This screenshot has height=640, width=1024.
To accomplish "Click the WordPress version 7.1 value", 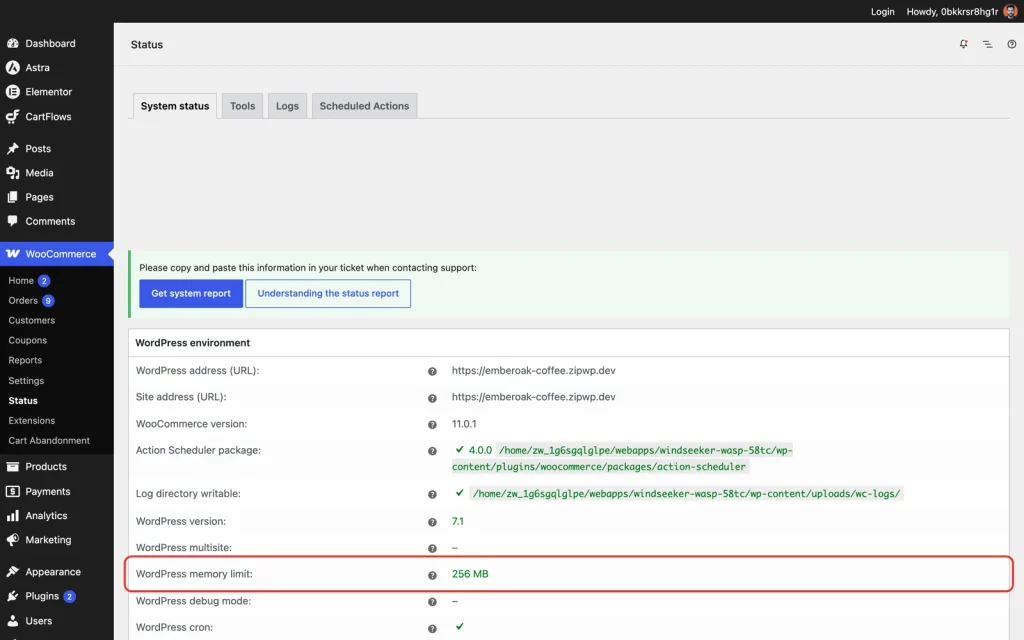I will (458, 521).
